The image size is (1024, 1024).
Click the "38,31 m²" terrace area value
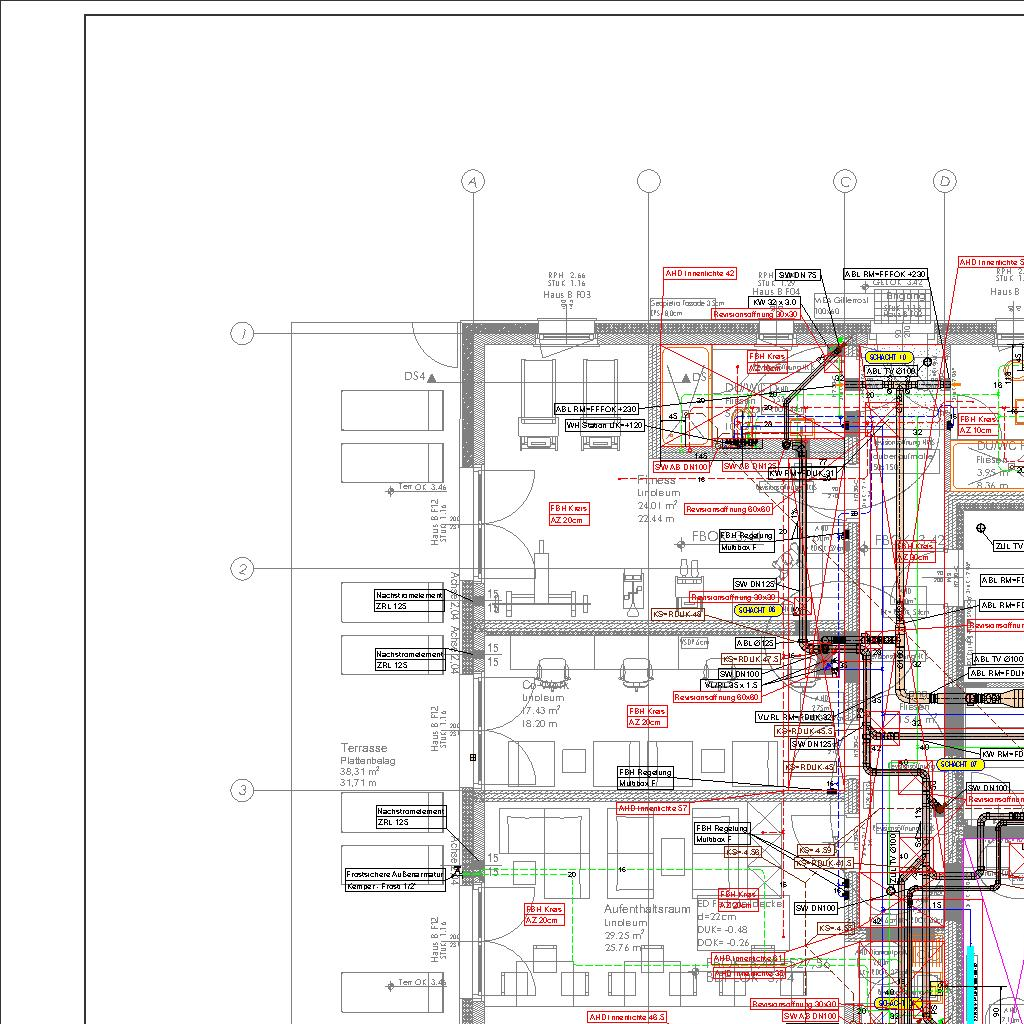tap(360, 771)
